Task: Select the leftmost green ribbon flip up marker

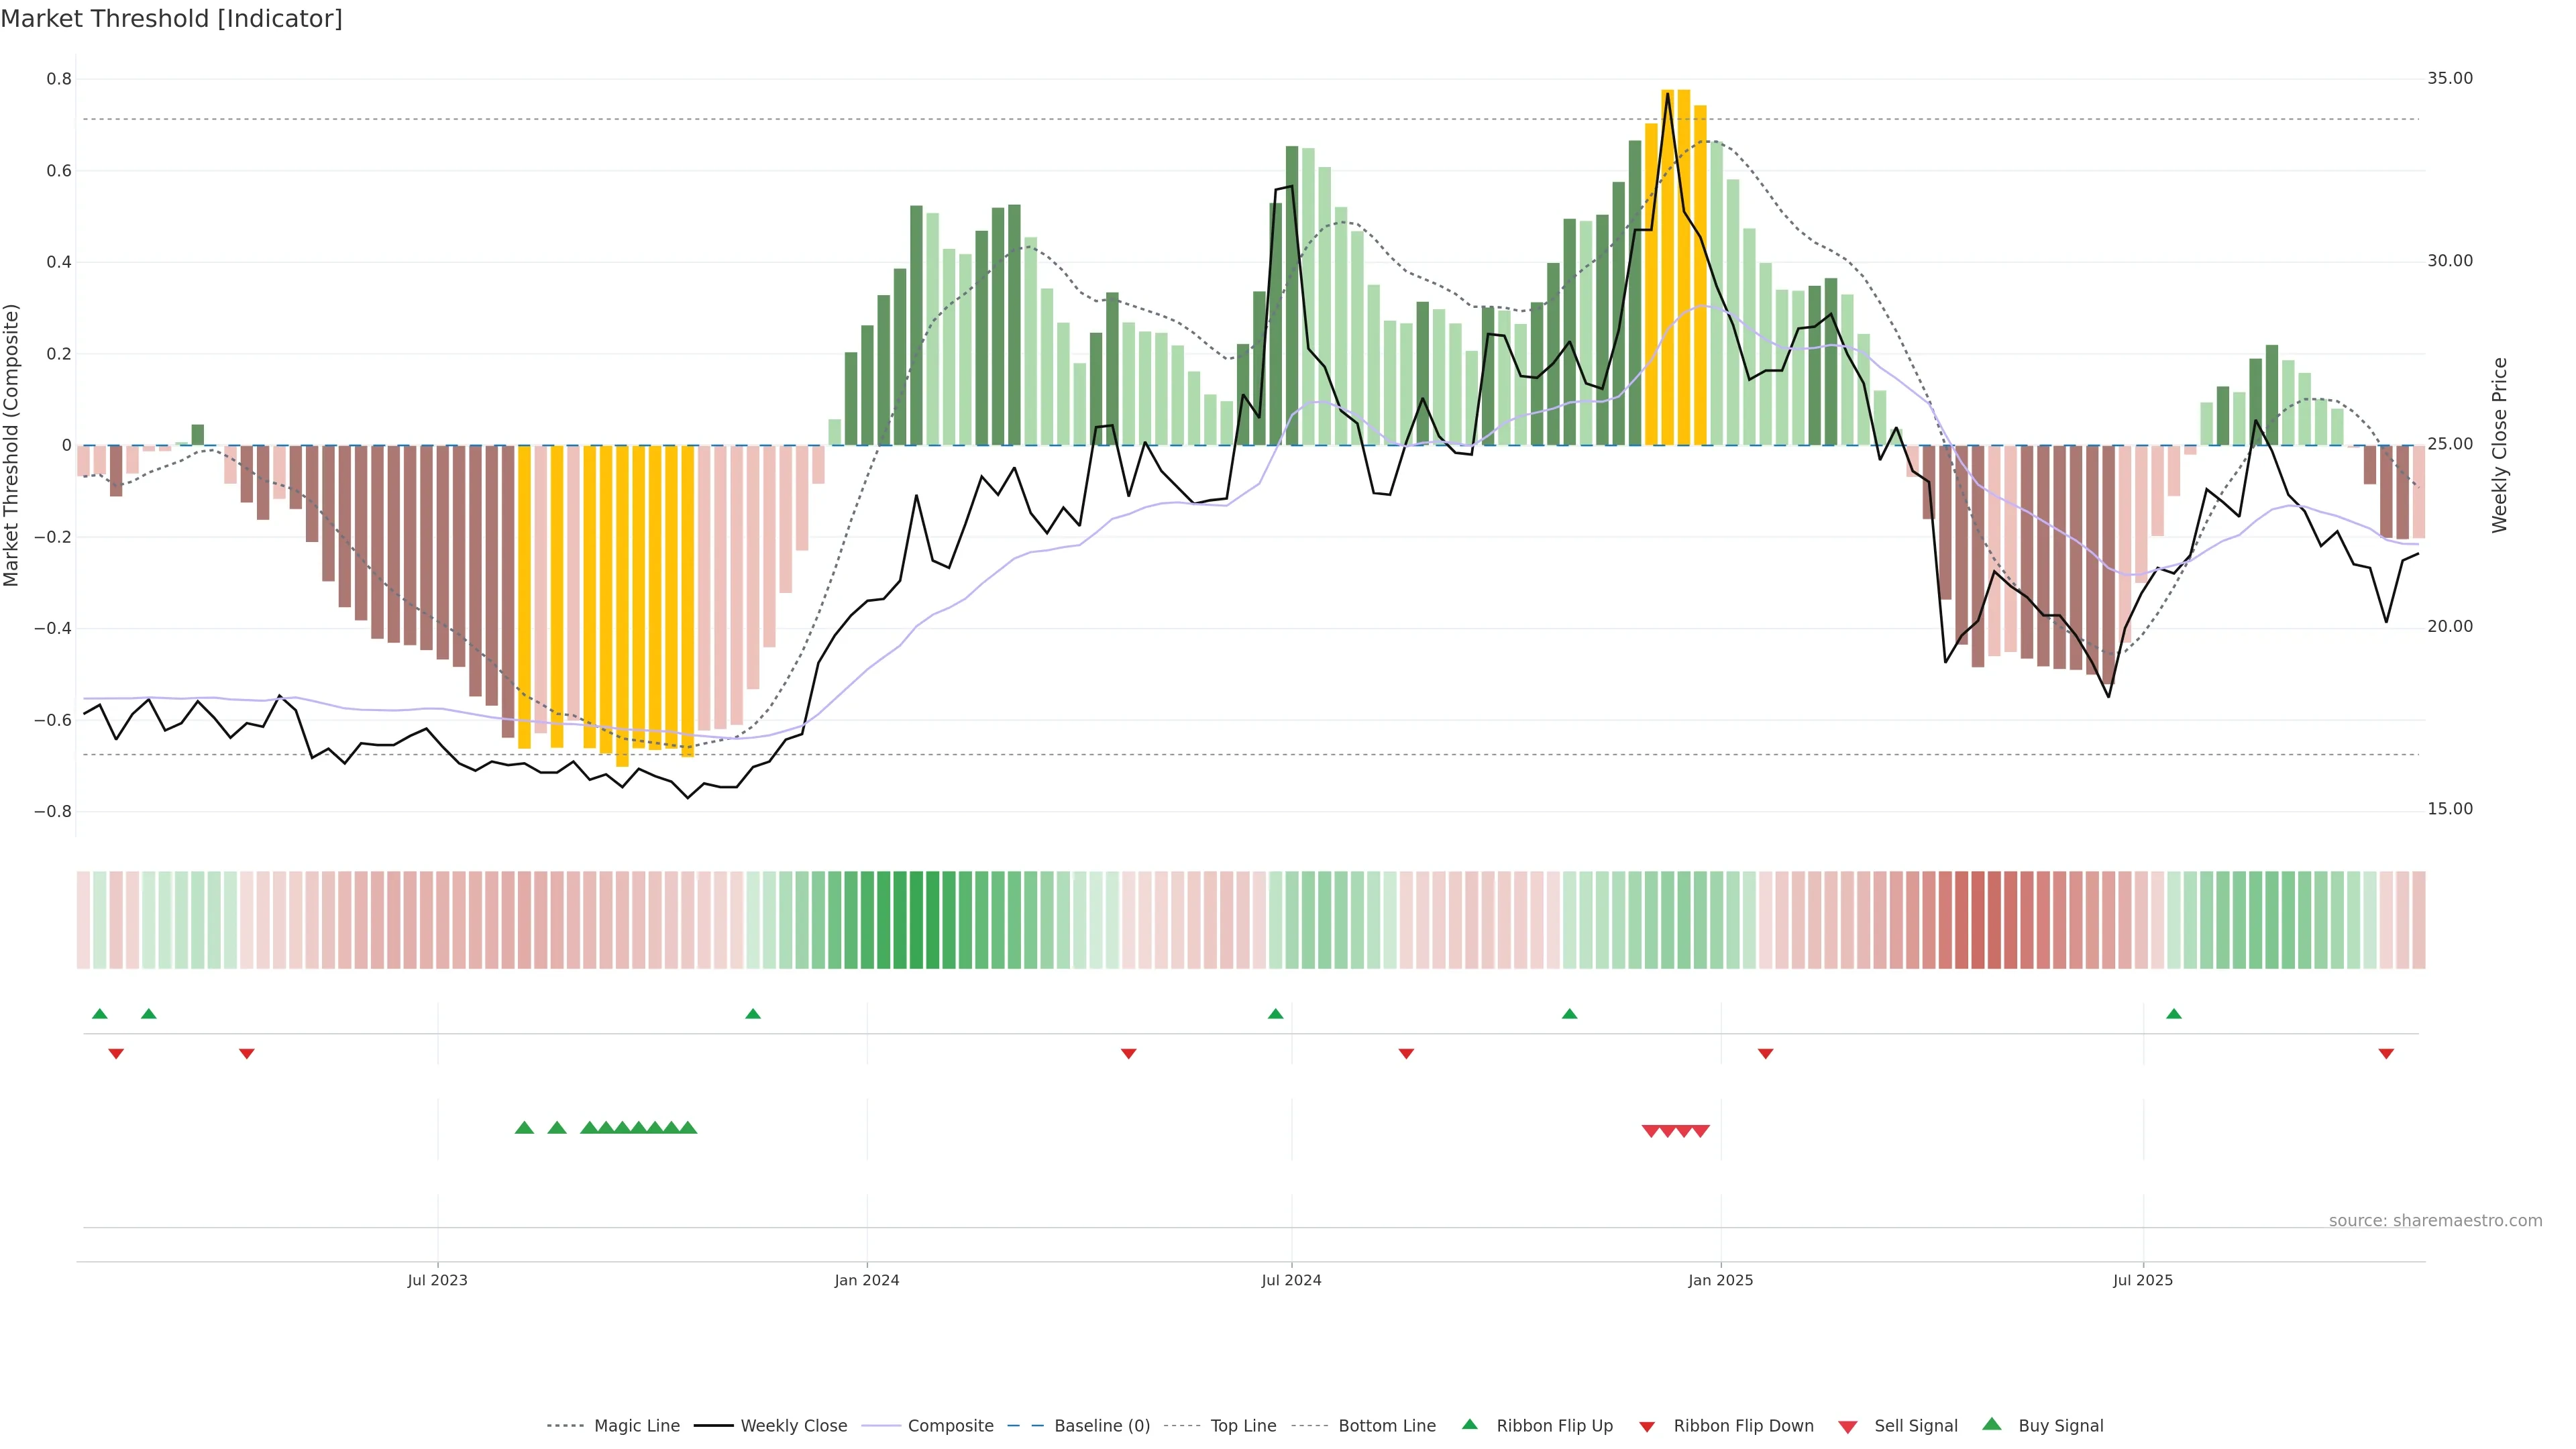Action: [x=100, y=1014]
